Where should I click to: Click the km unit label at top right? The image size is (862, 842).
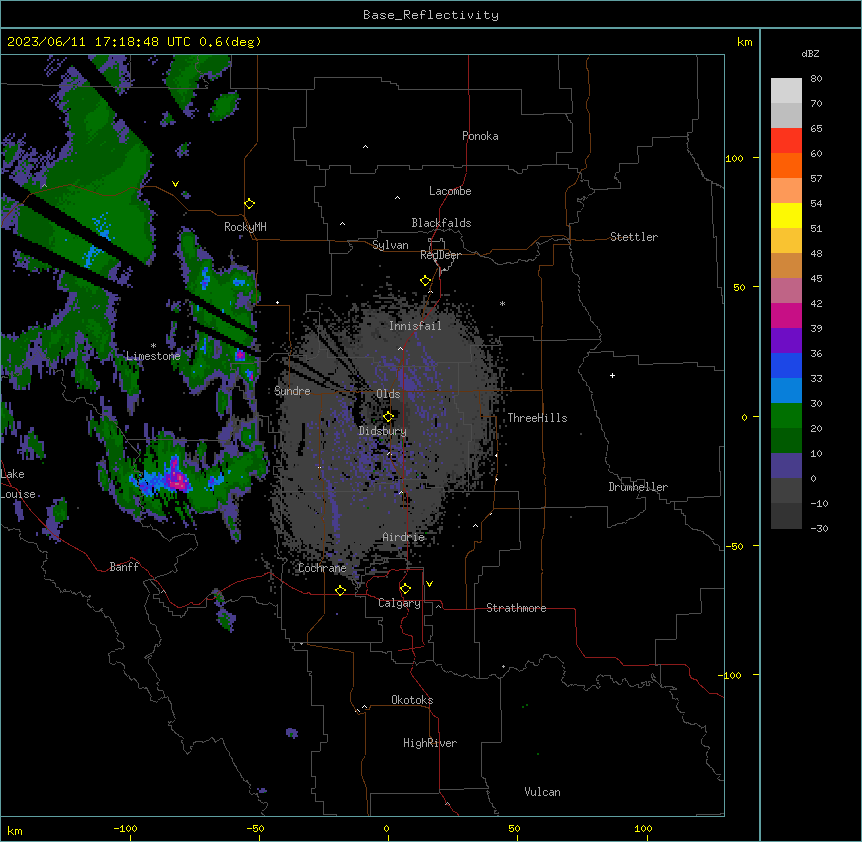[x=745, y=42]
